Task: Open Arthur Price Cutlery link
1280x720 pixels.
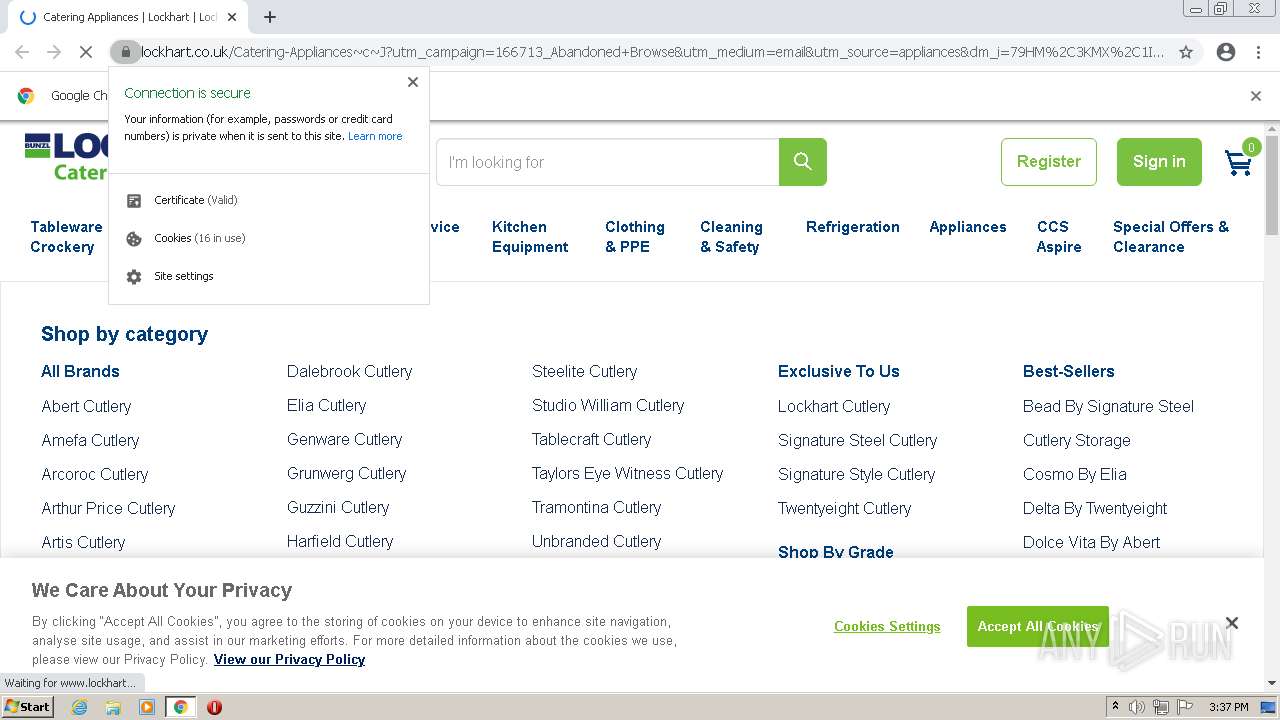Action: pyautogui.click(x=108, y=508)
